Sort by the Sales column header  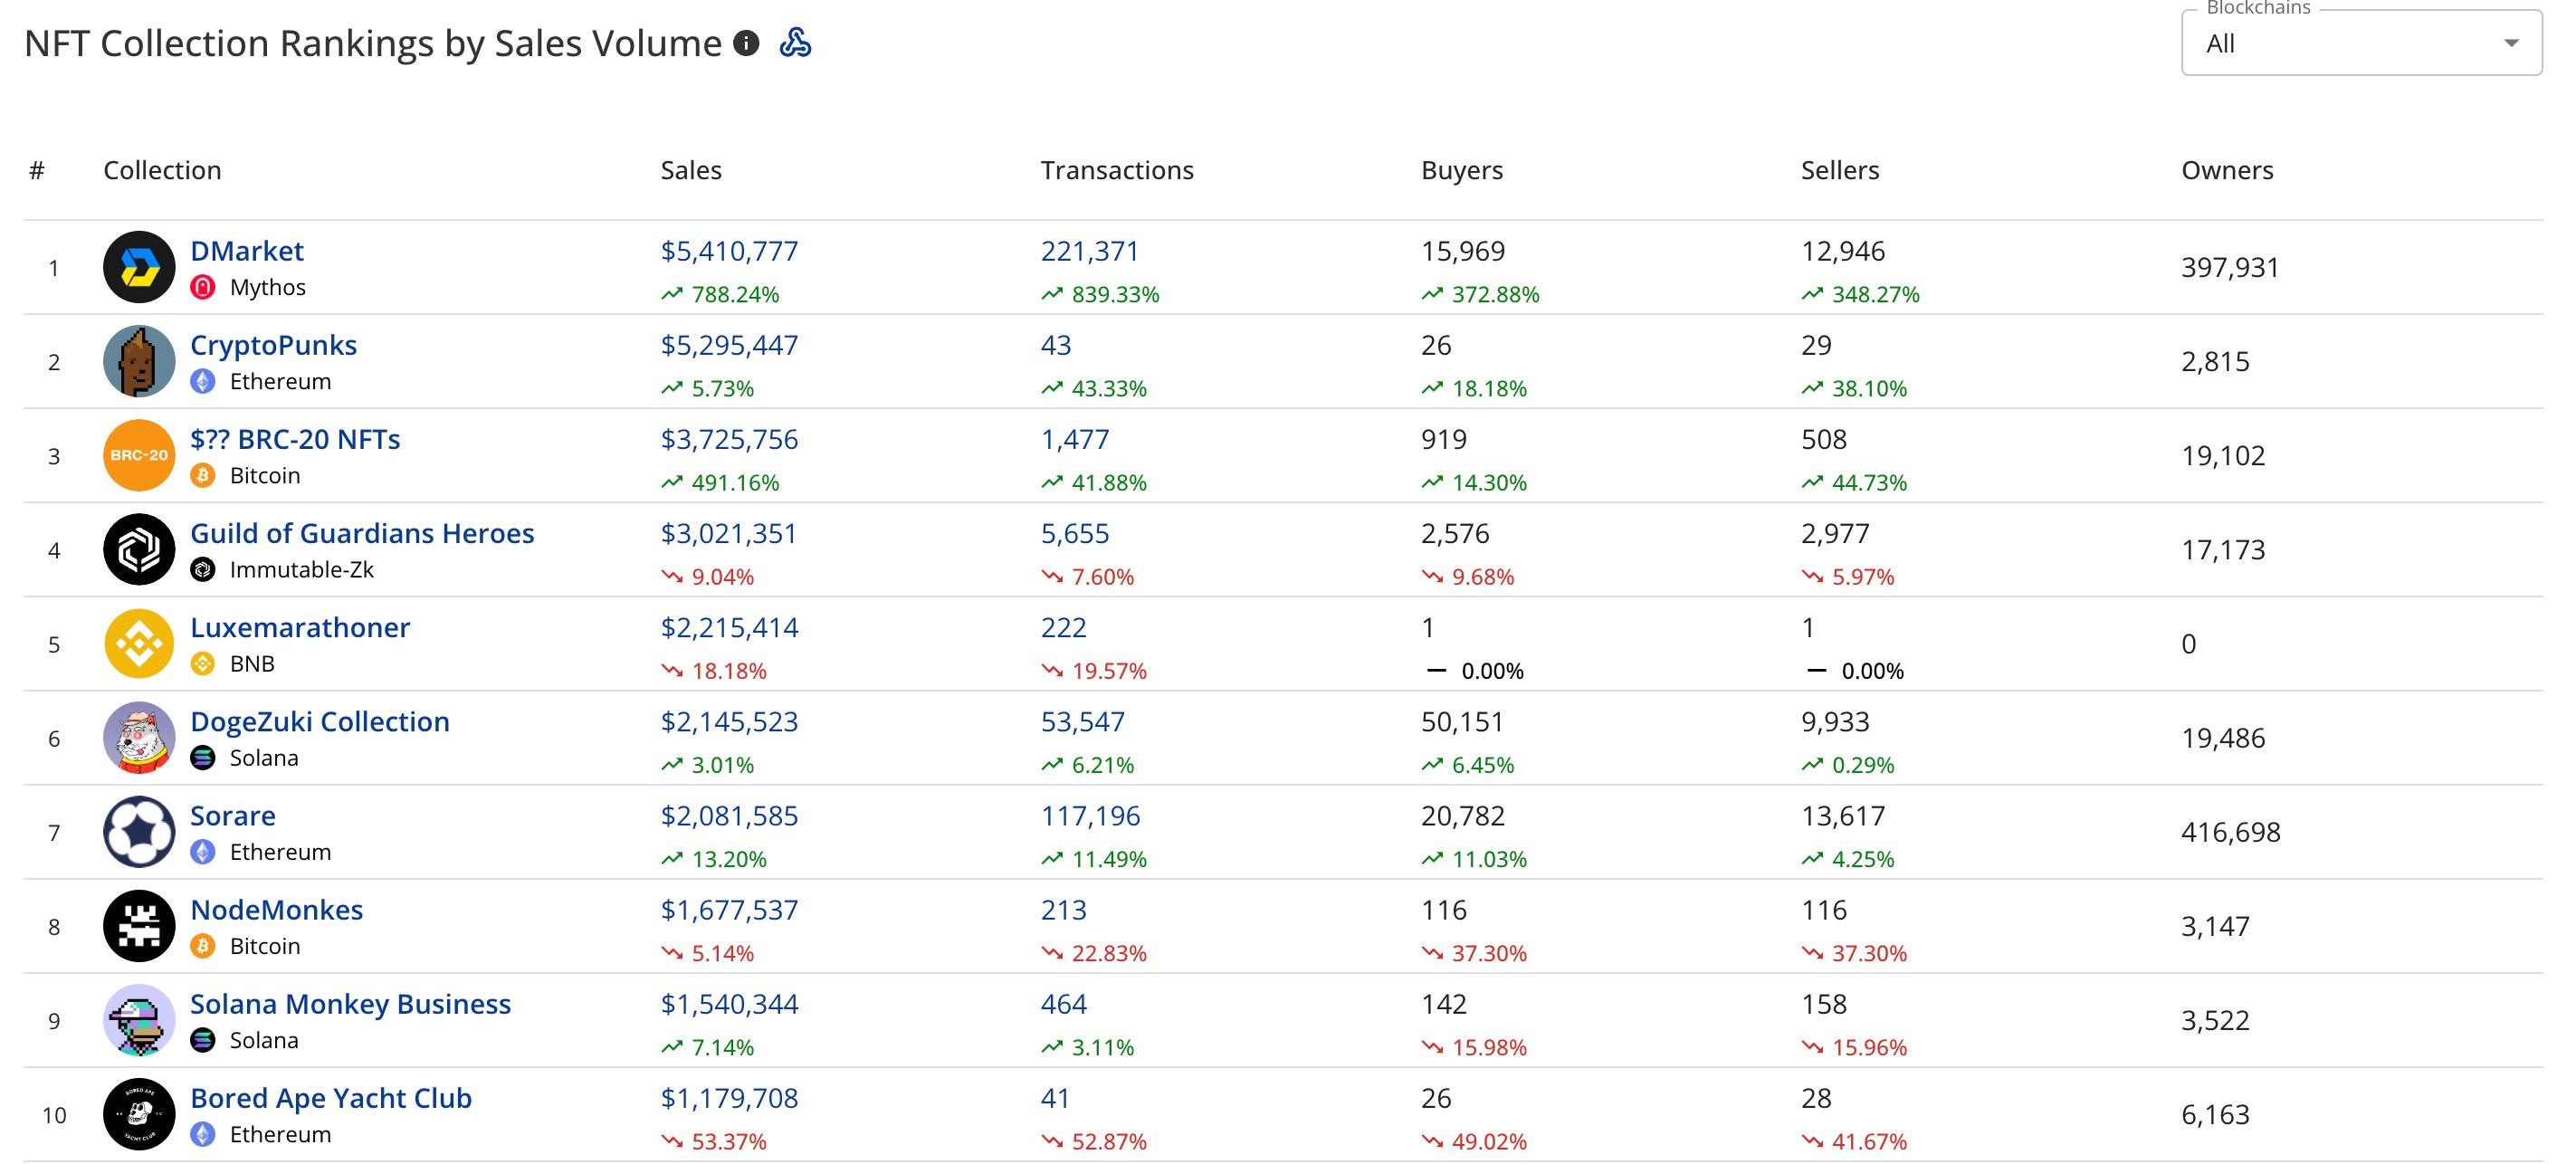point(691,170)
